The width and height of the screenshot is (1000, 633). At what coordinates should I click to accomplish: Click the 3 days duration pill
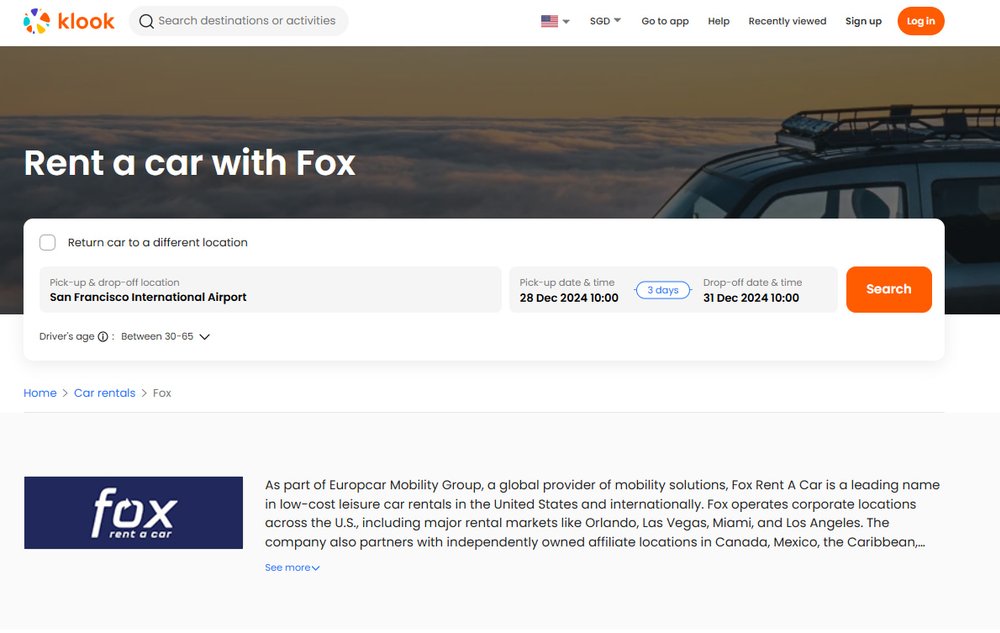click(662, 289)
